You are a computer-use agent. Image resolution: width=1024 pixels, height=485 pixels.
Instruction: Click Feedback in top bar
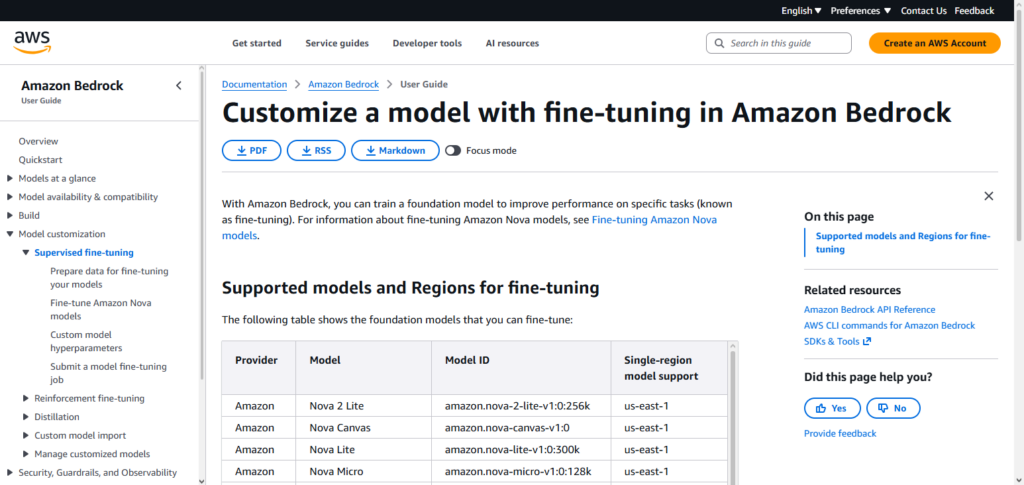(974, 10)
